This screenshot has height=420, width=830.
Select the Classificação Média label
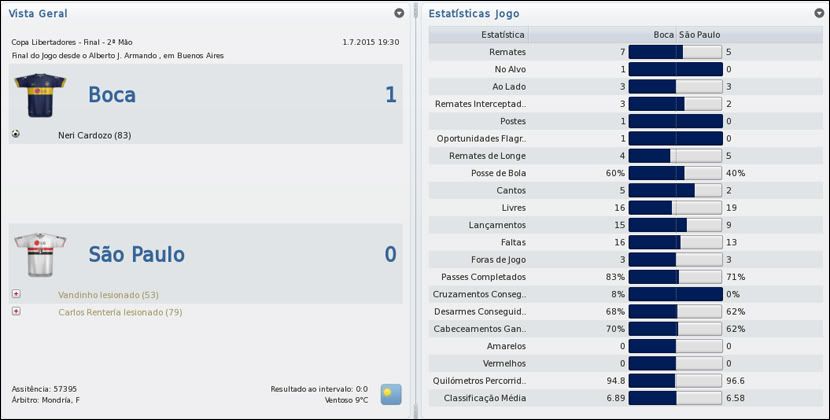point(484,398)
